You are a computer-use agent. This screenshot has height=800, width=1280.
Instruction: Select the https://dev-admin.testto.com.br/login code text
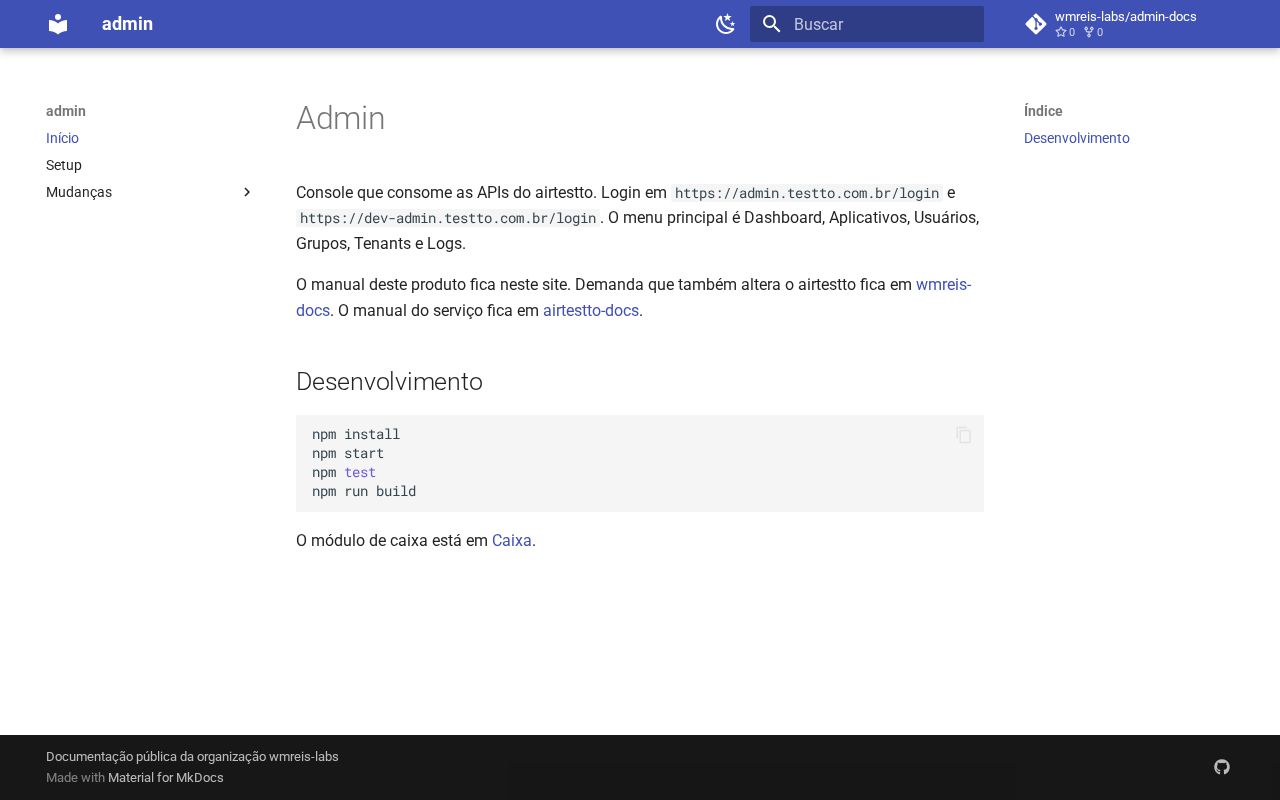point(448,218)
